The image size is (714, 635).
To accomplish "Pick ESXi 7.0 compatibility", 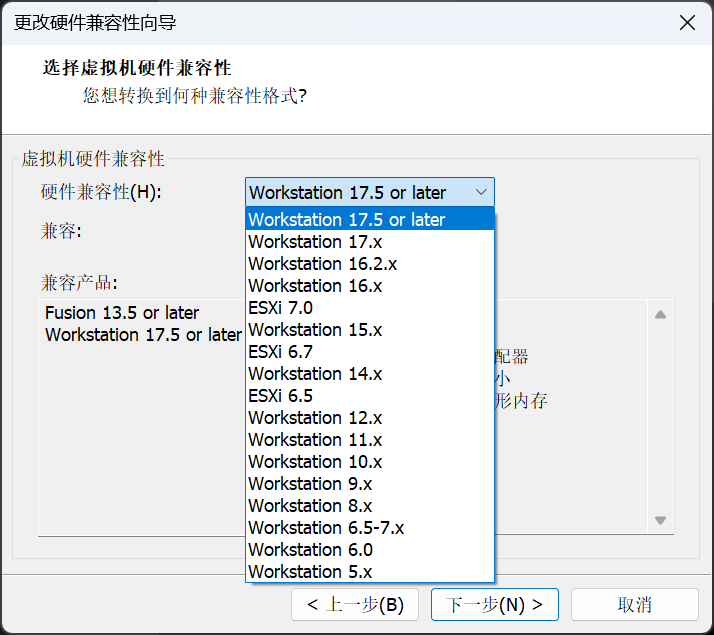I will click(370, 308).
